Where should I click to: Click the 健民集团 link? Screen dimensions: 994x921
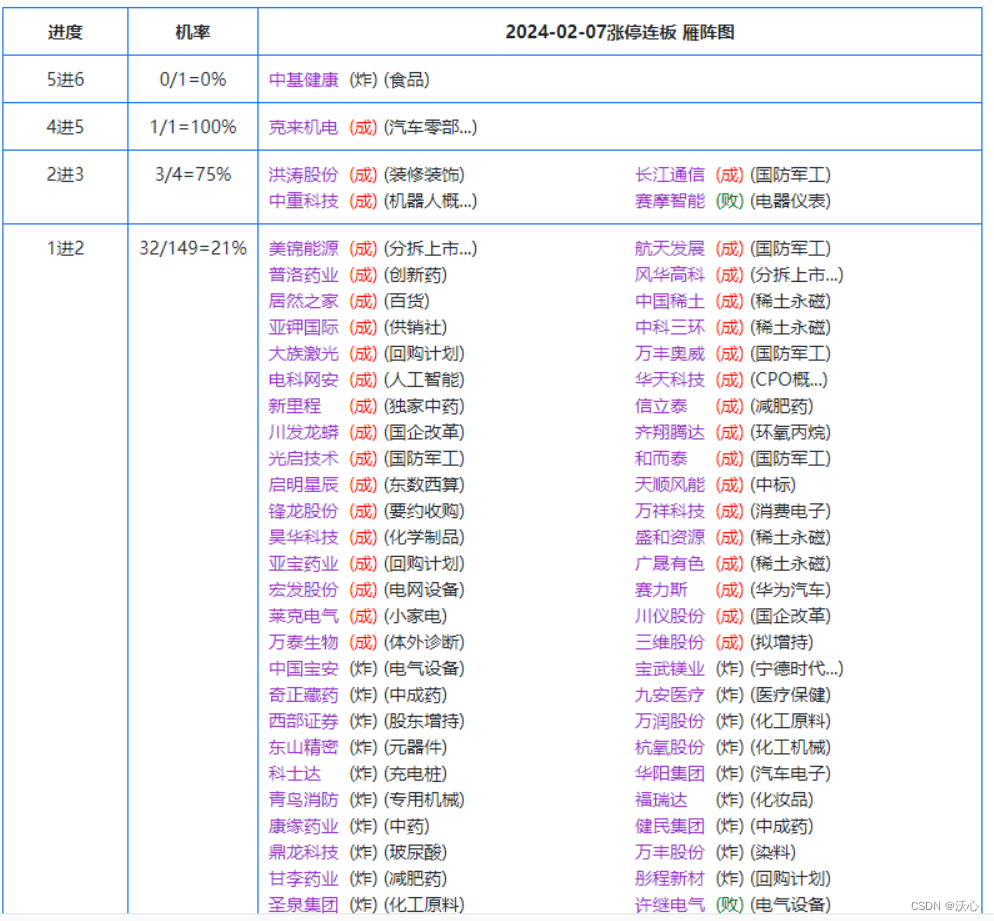click(670, 827)
